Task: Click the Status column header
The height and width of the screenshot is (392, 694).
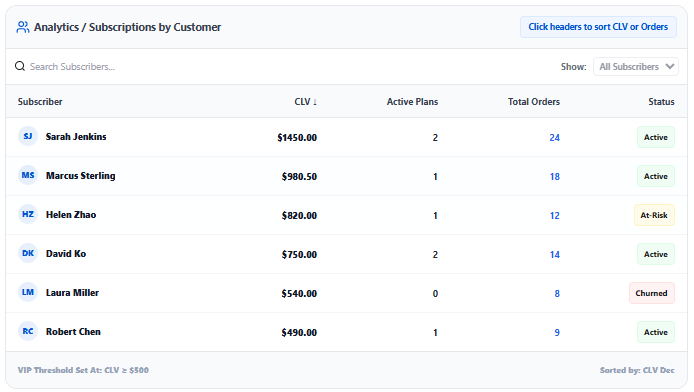Action: pos(661,102)
